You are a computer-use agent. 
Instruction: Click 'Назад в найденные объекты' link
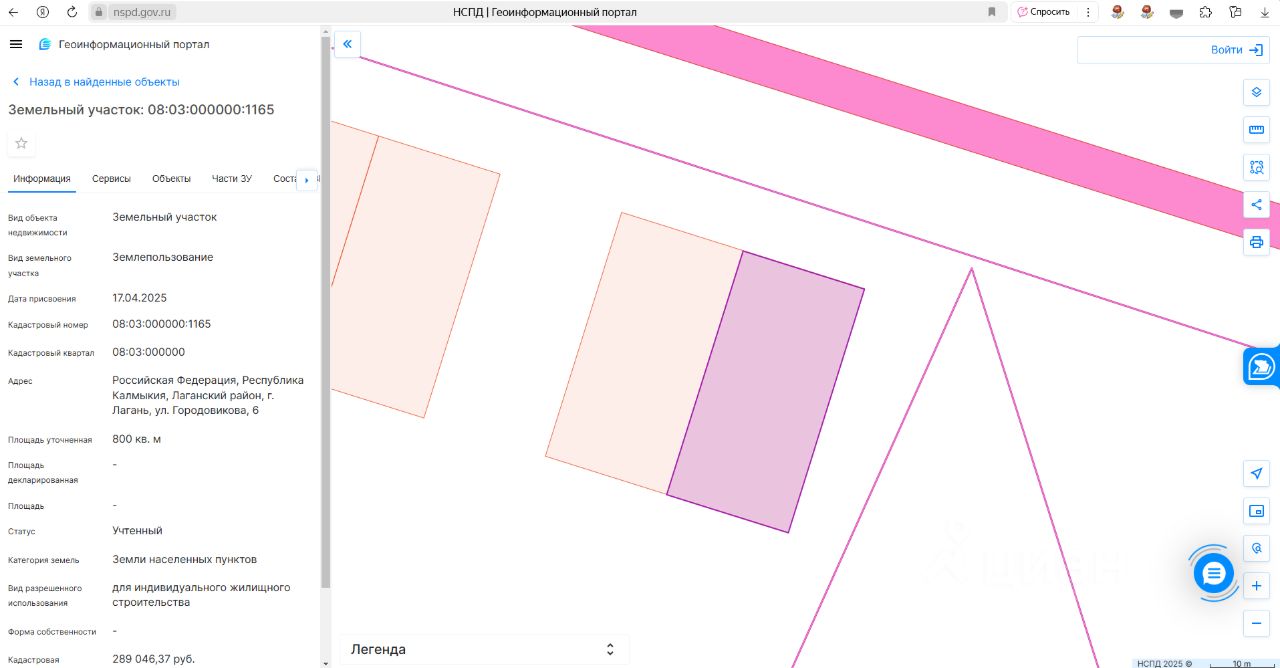click(x=95, y=82)
